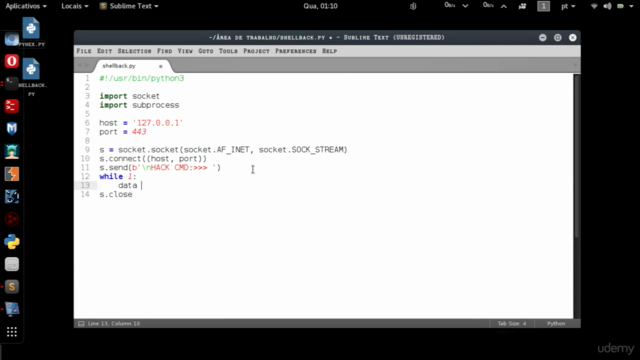Open the Help menu
The width and height of the screenshot is (640, 360).
pyautogui.click(x=329, y=51)
